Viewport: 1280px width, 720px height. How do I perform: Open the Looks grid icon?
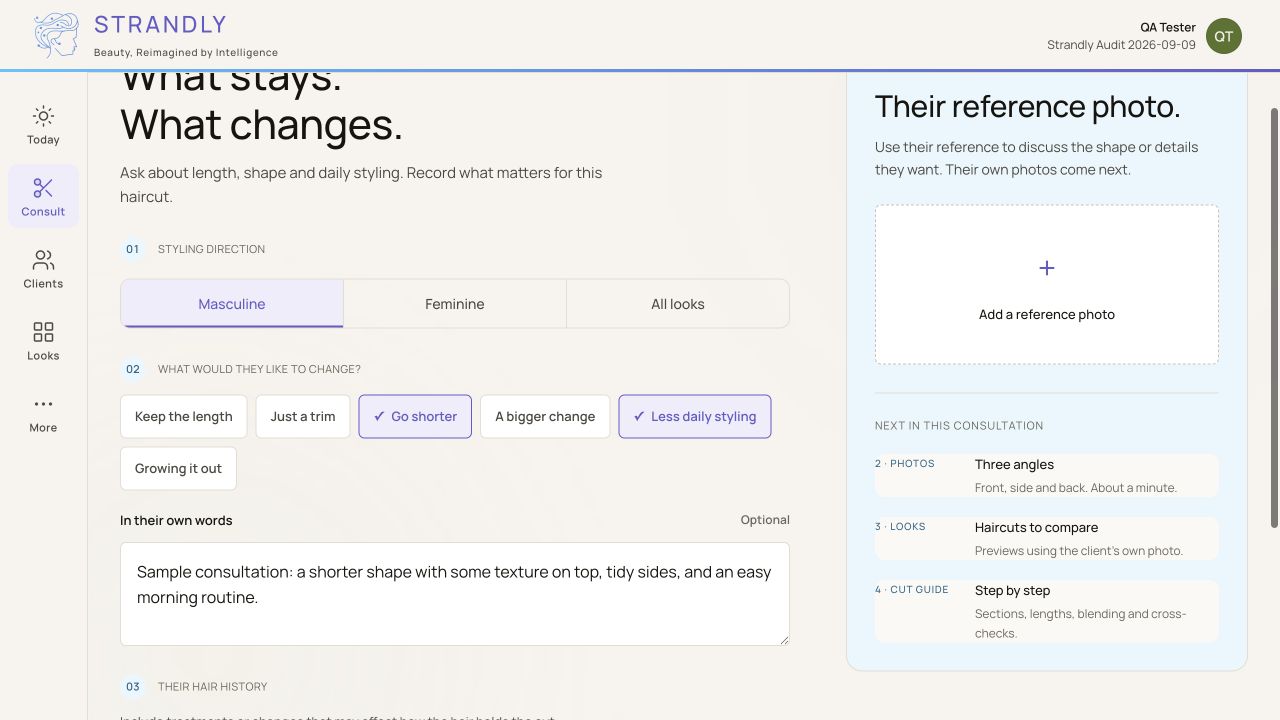[x=43, y=332]
